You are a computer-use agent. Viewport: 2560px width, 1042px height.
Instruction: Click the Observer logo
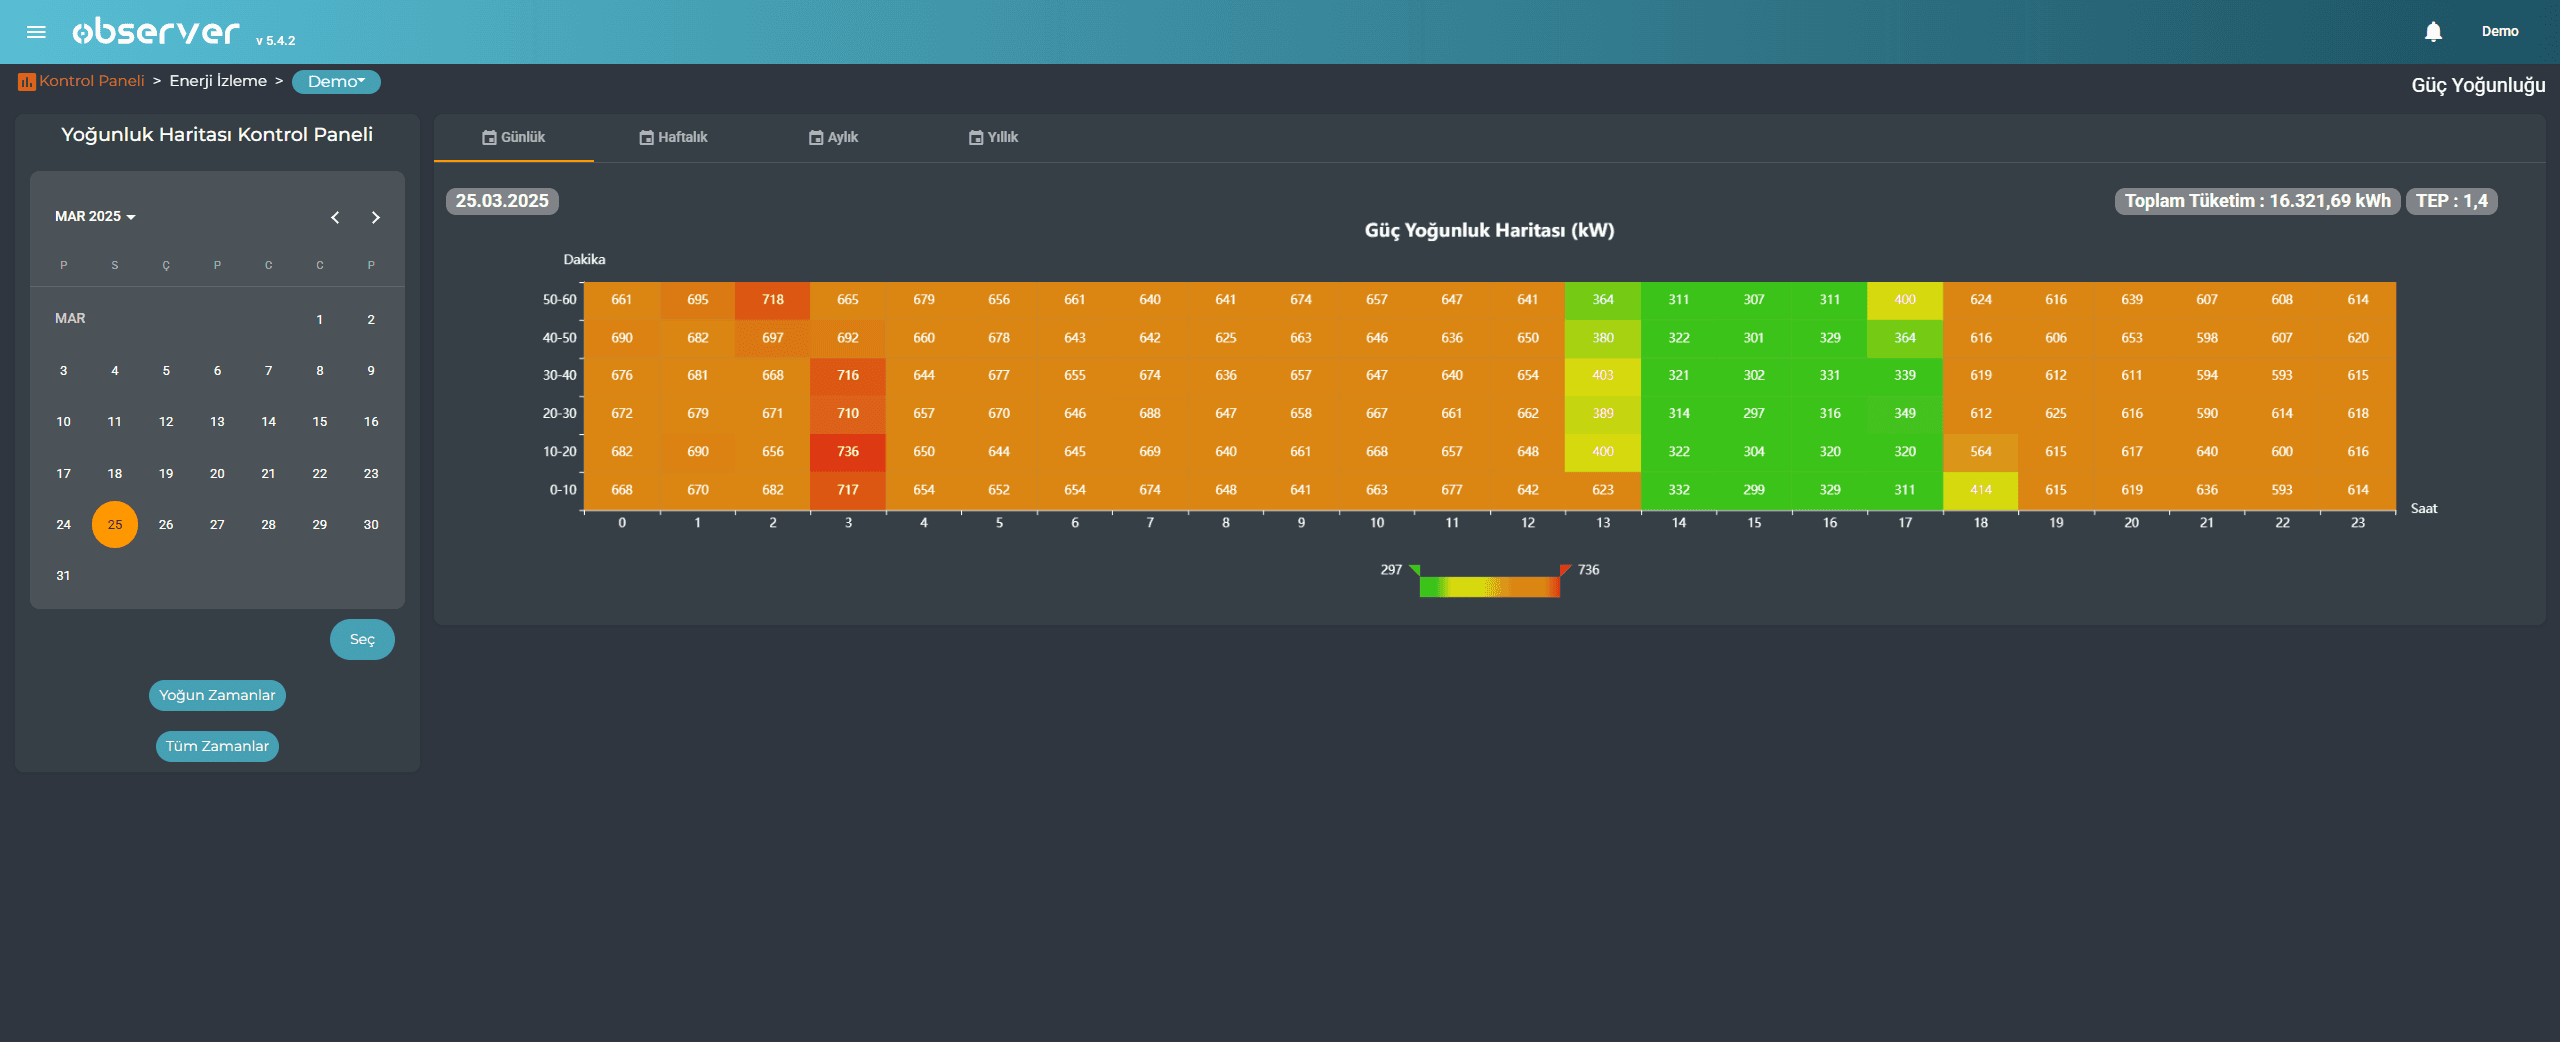pyautogui.click(x=156, y=32)
